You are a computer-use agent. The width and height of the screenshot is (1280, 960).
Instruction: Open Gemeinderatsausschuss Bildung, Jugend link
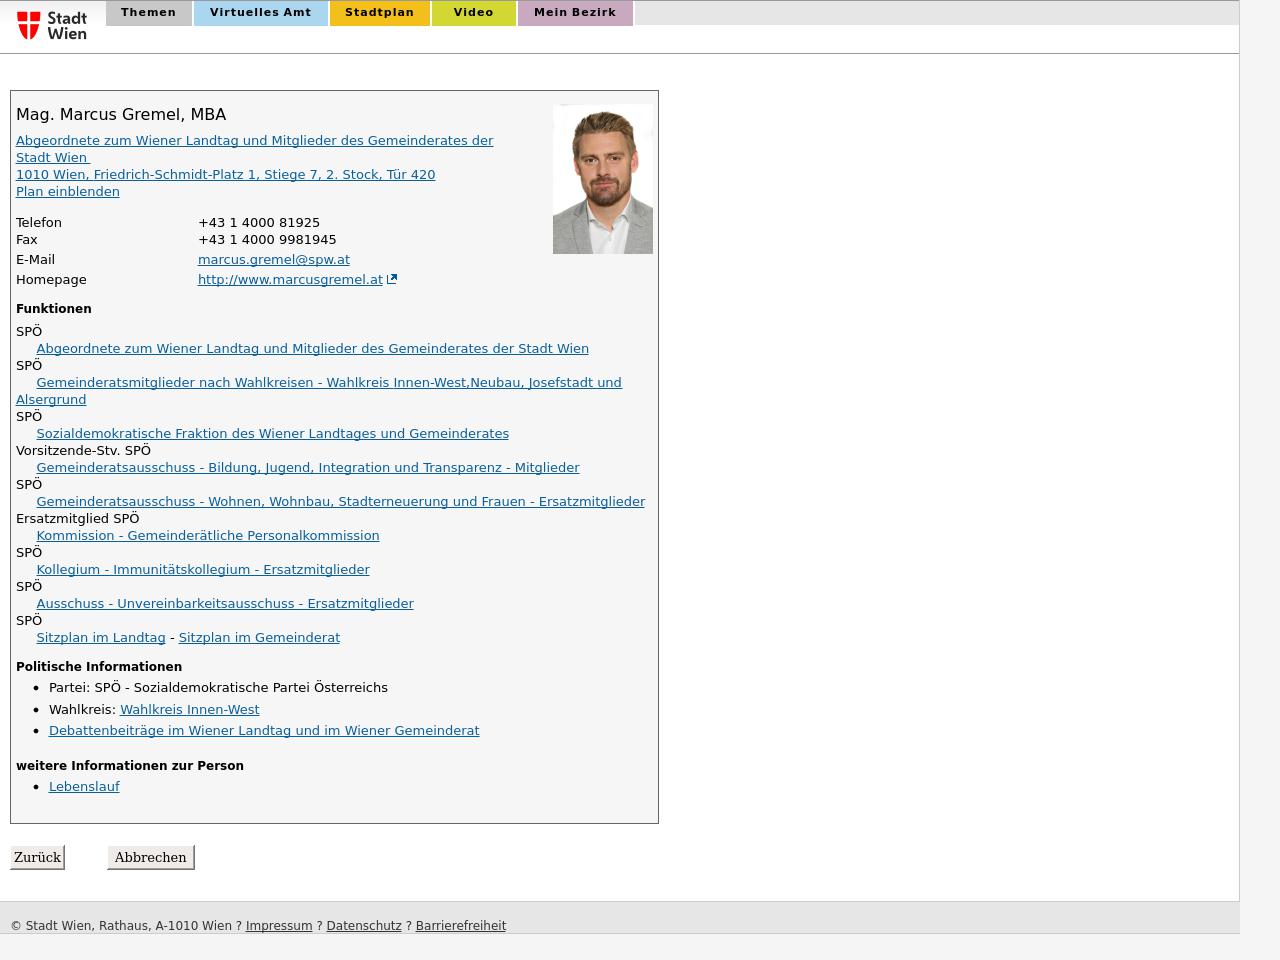click(x=308, y=468)
